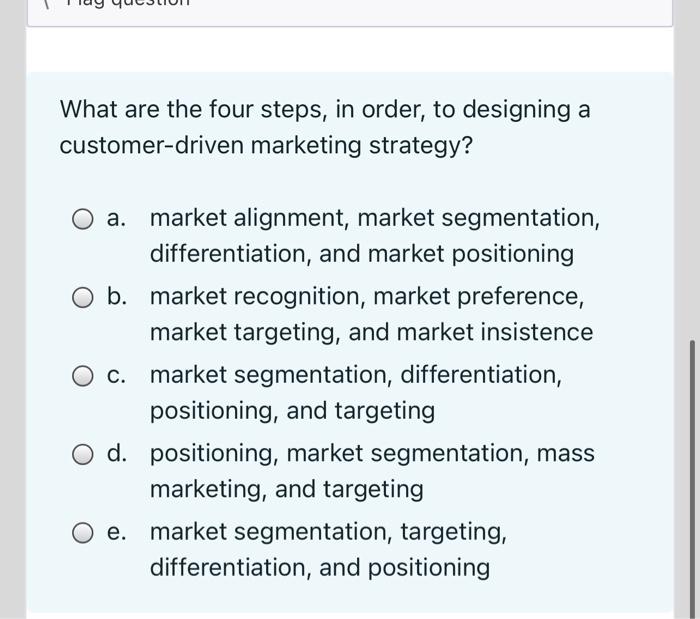Click answer text starting with 'market alignment'
Viewport: 700px width, 619px height.
[375, 236]
